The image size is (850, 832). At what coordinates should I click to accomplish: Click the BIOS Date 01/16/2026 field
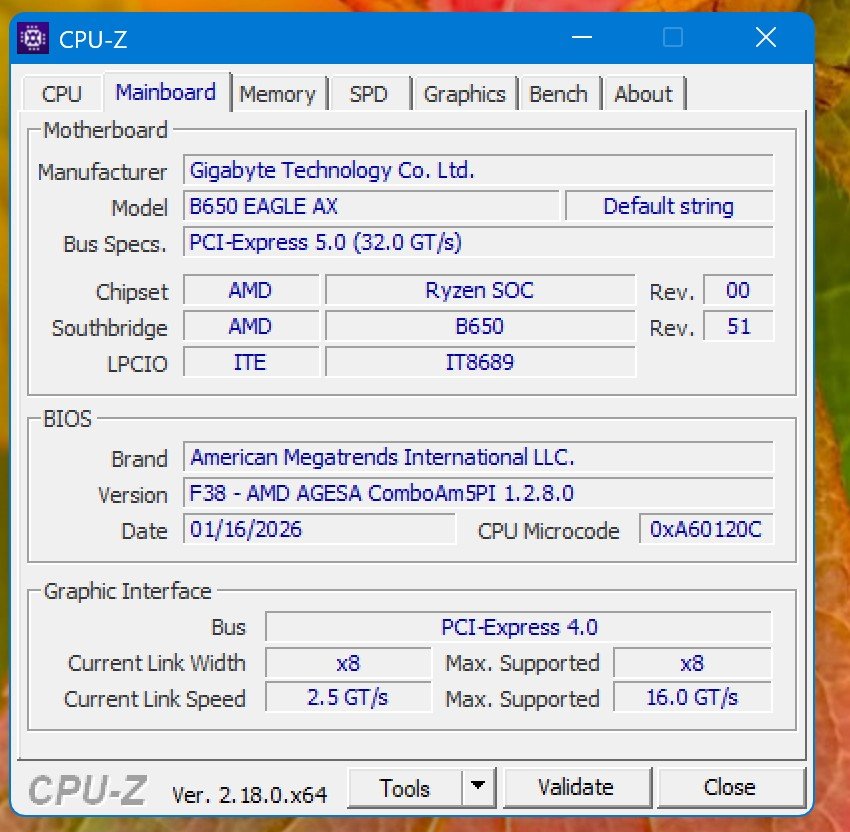[319, 529]
